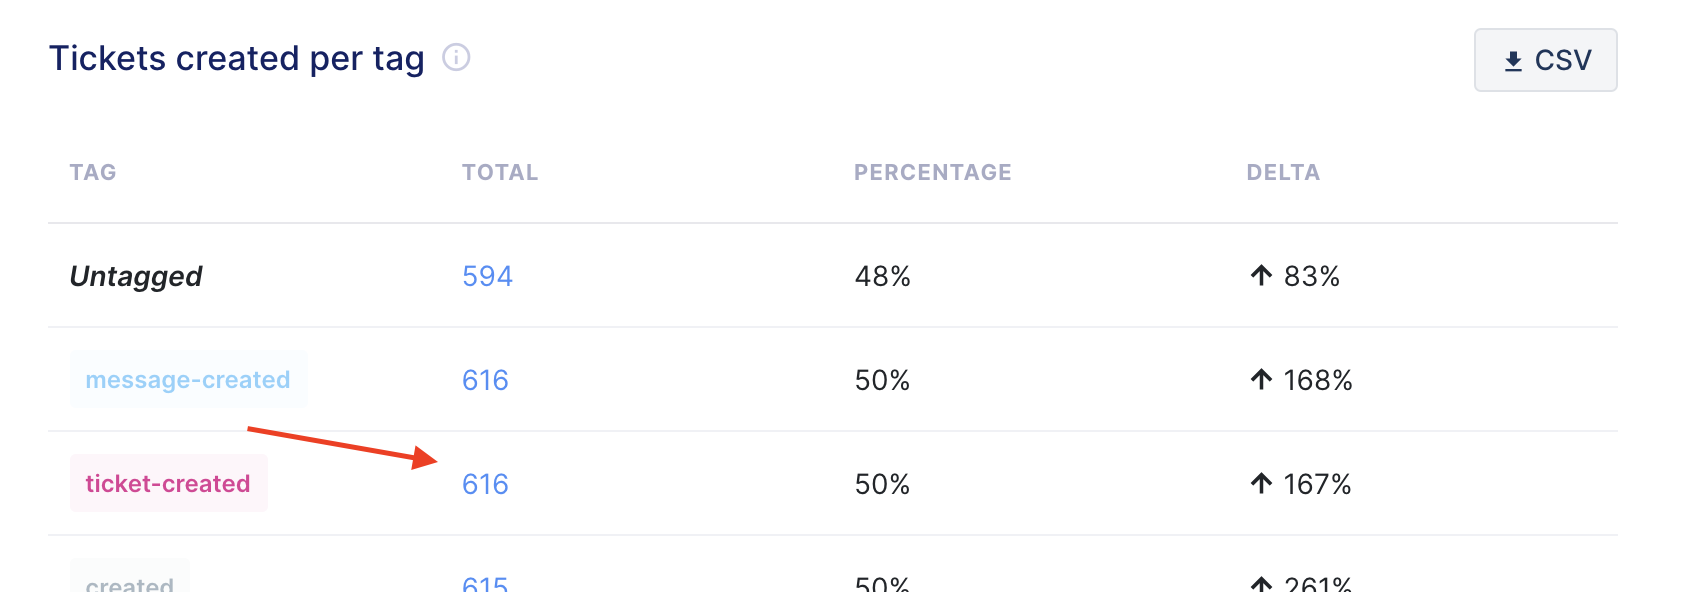Open the 616 total in the ticket-created row
The height and width of the screenshot is (592, 1684).
tap(485, 484)
